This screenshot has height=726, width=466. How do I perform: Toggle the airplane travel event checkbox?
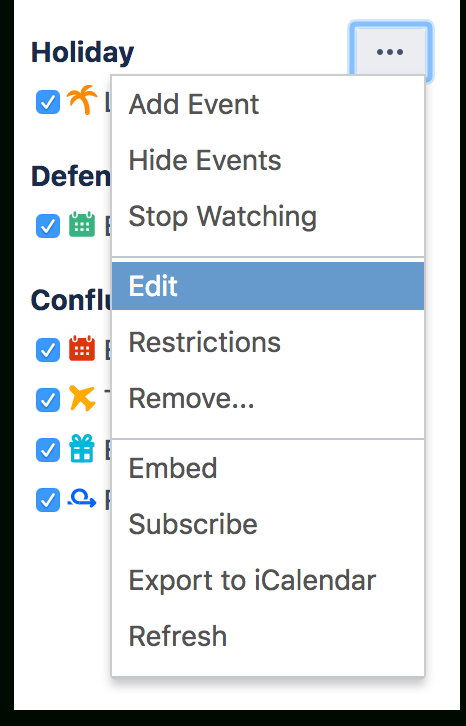coord(48,400)
